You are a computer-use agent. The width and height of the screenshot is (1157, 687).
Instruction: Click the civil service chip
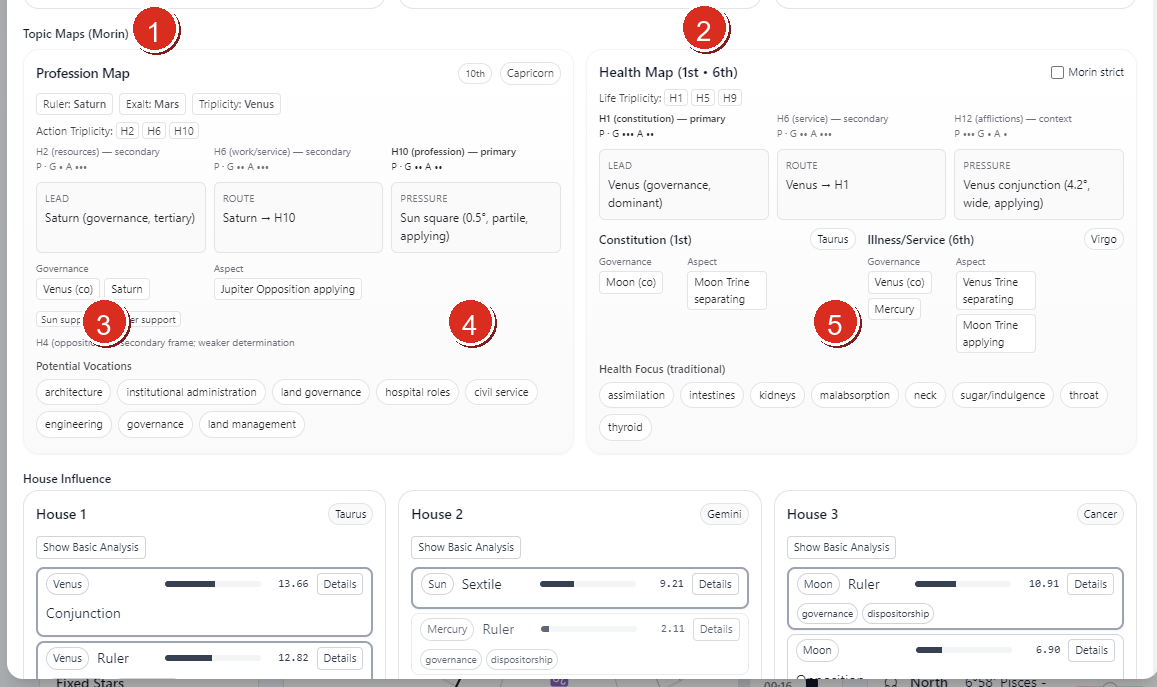click(x=501, y=392)
